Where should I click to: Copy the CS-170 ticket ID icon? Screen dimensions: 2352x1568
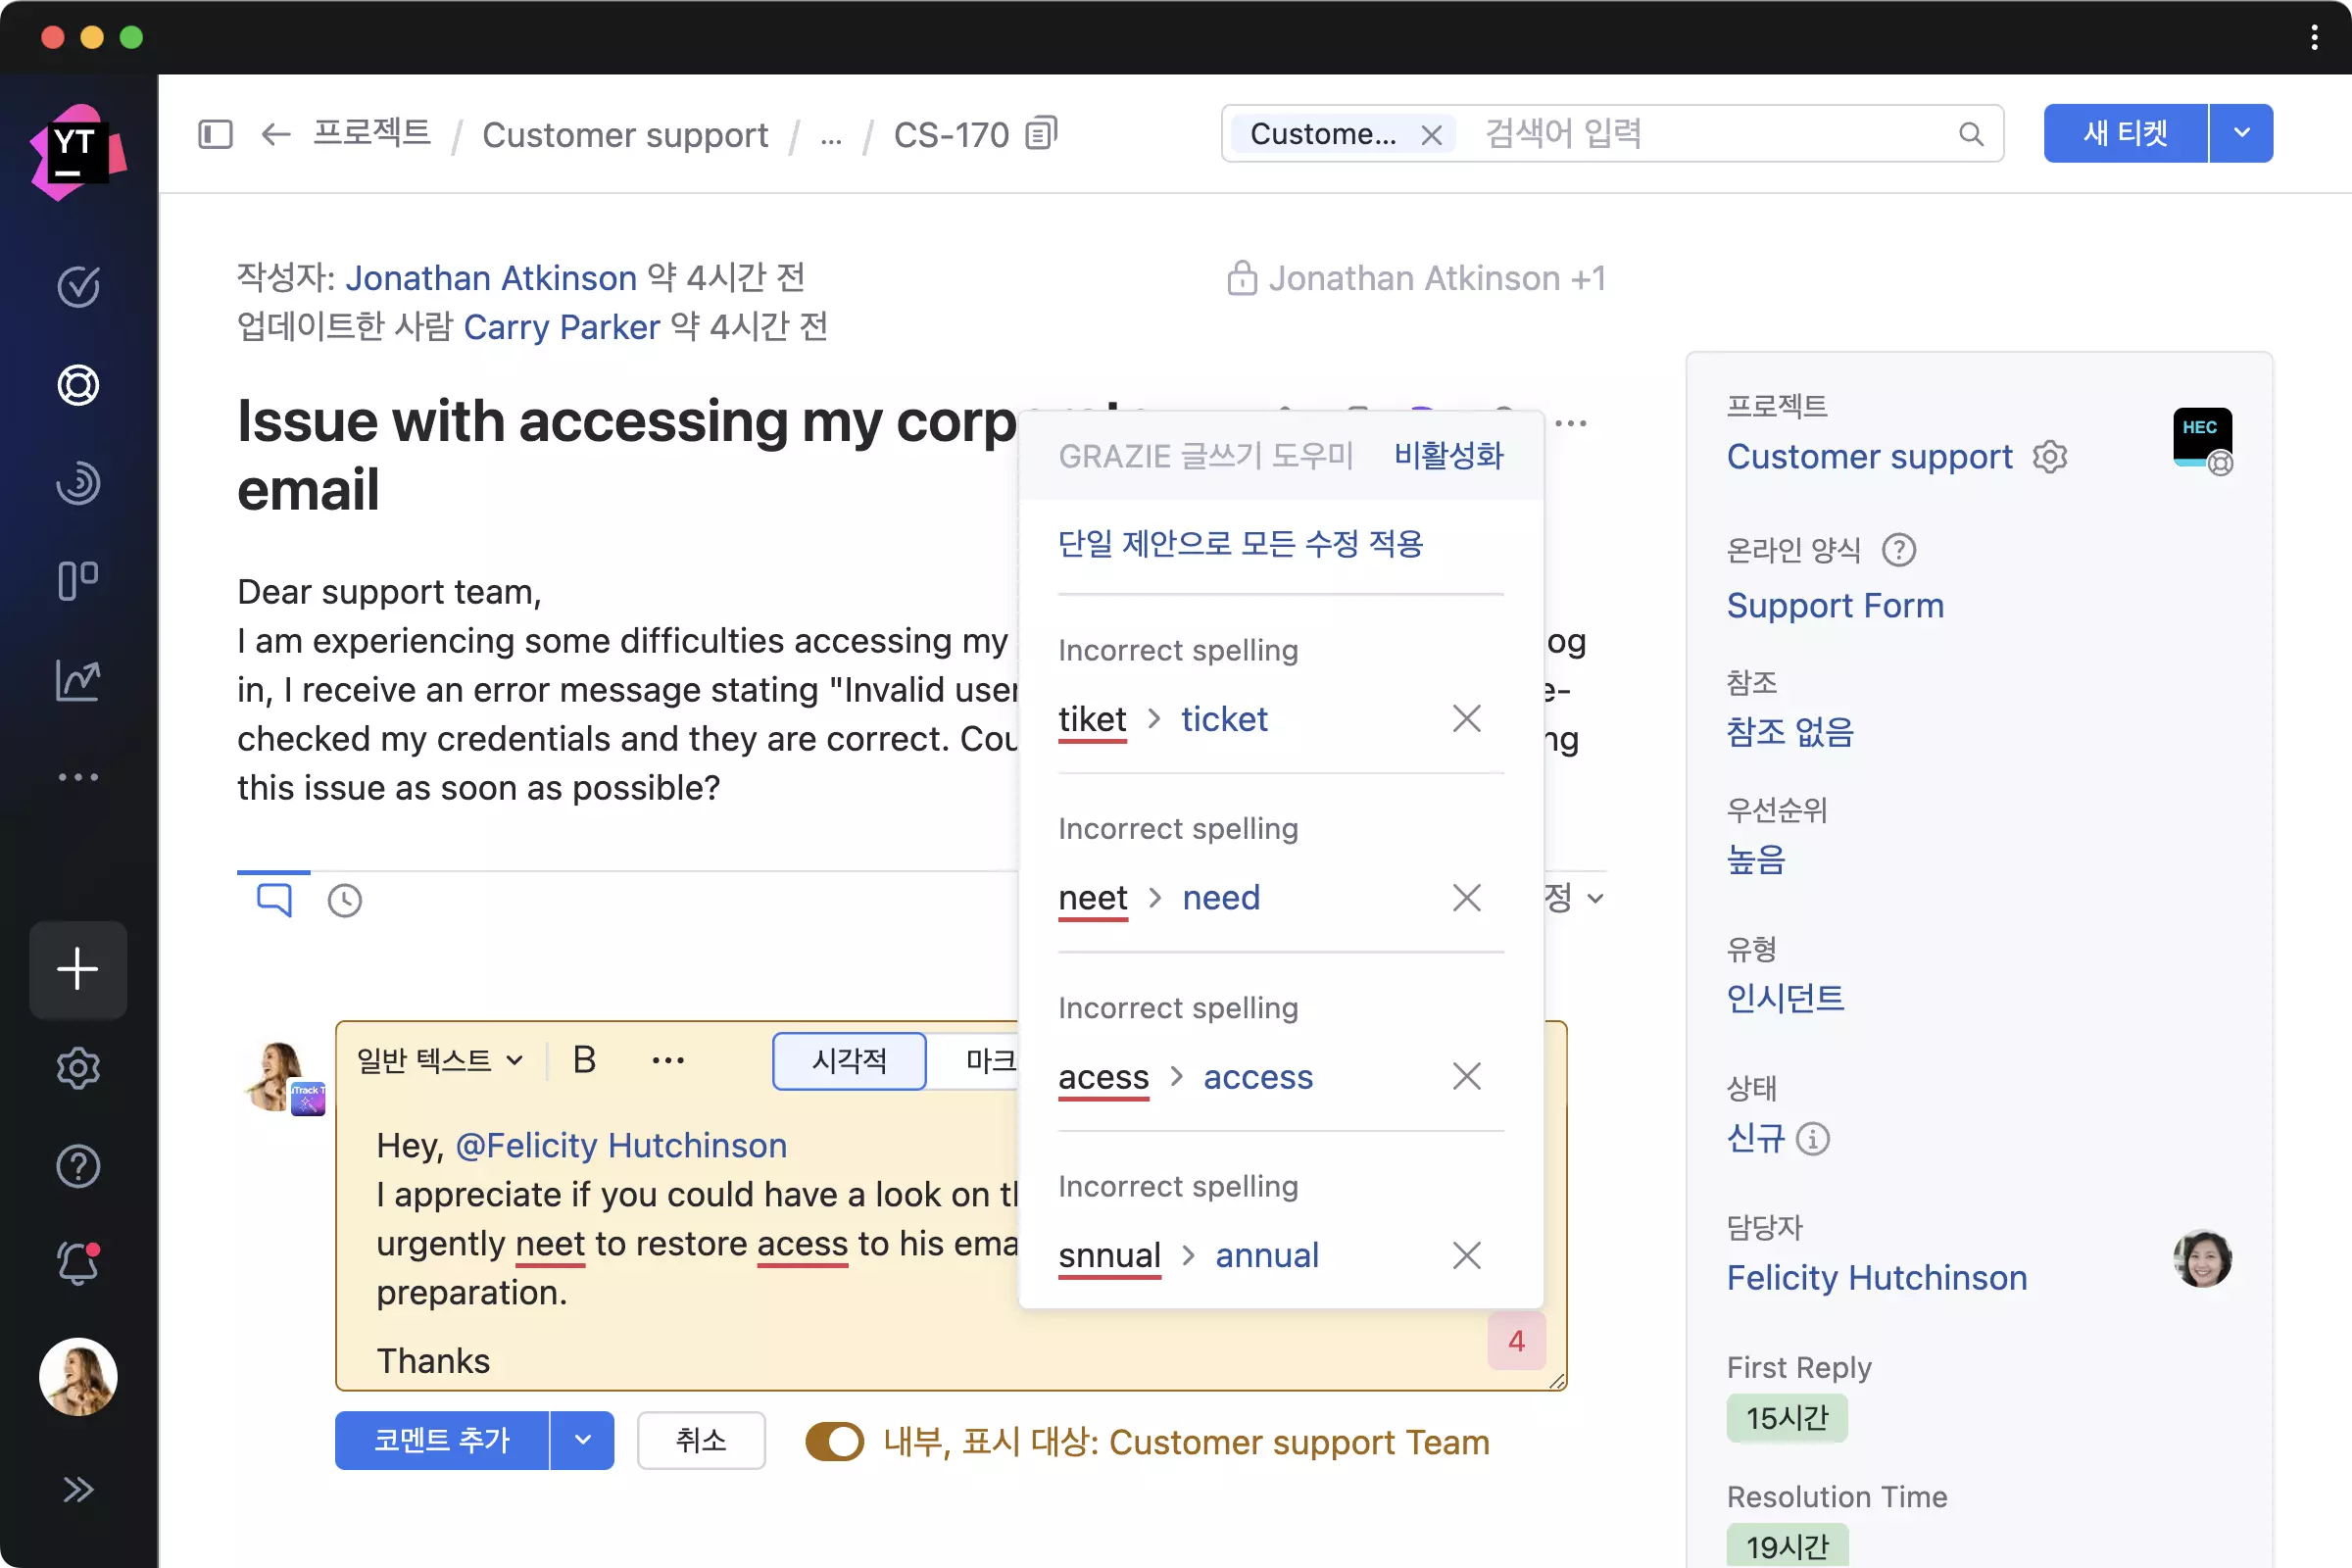click(1041, 133)
